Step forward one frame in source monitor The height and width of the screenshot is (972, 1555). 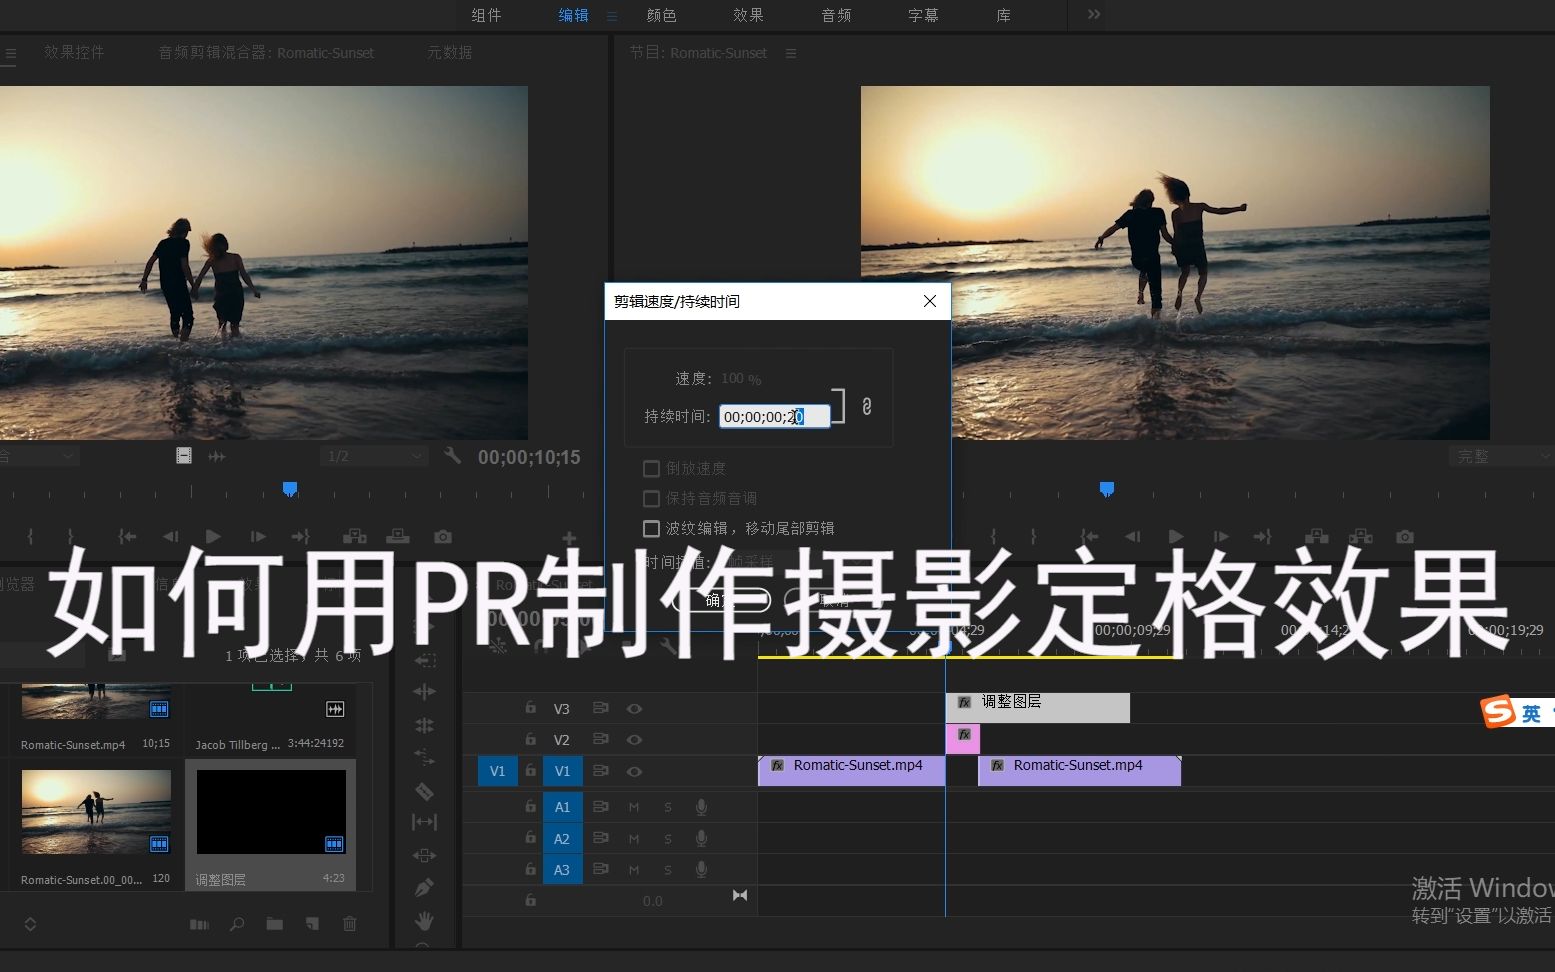(x=258, y=537)
